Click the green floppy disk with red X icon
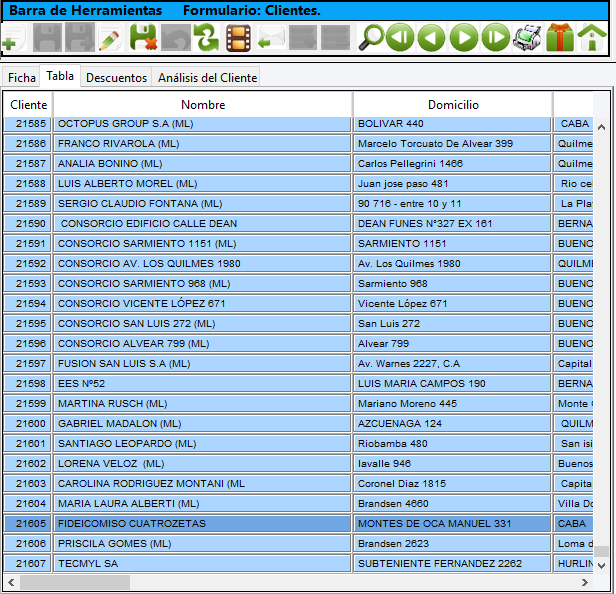 pyautogui.click(x=143, y=39)
